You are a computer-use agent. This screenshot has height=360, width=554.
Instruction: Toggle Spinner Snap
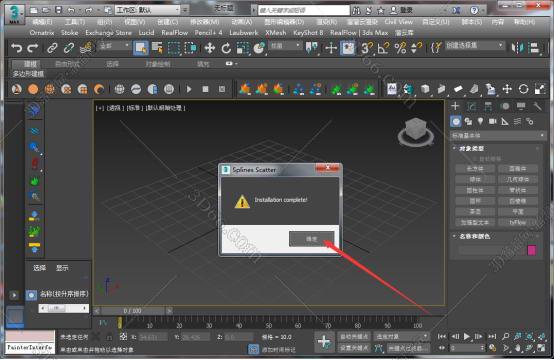tap(417, 48)
